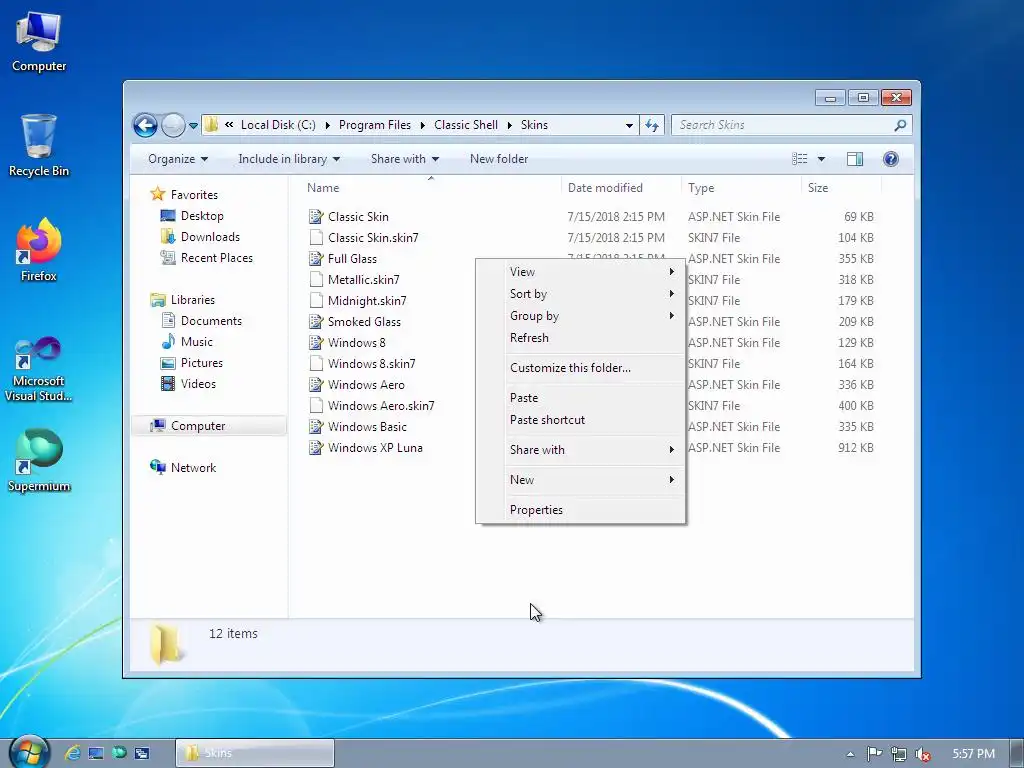Open the Pictures library

coord(201,362)
